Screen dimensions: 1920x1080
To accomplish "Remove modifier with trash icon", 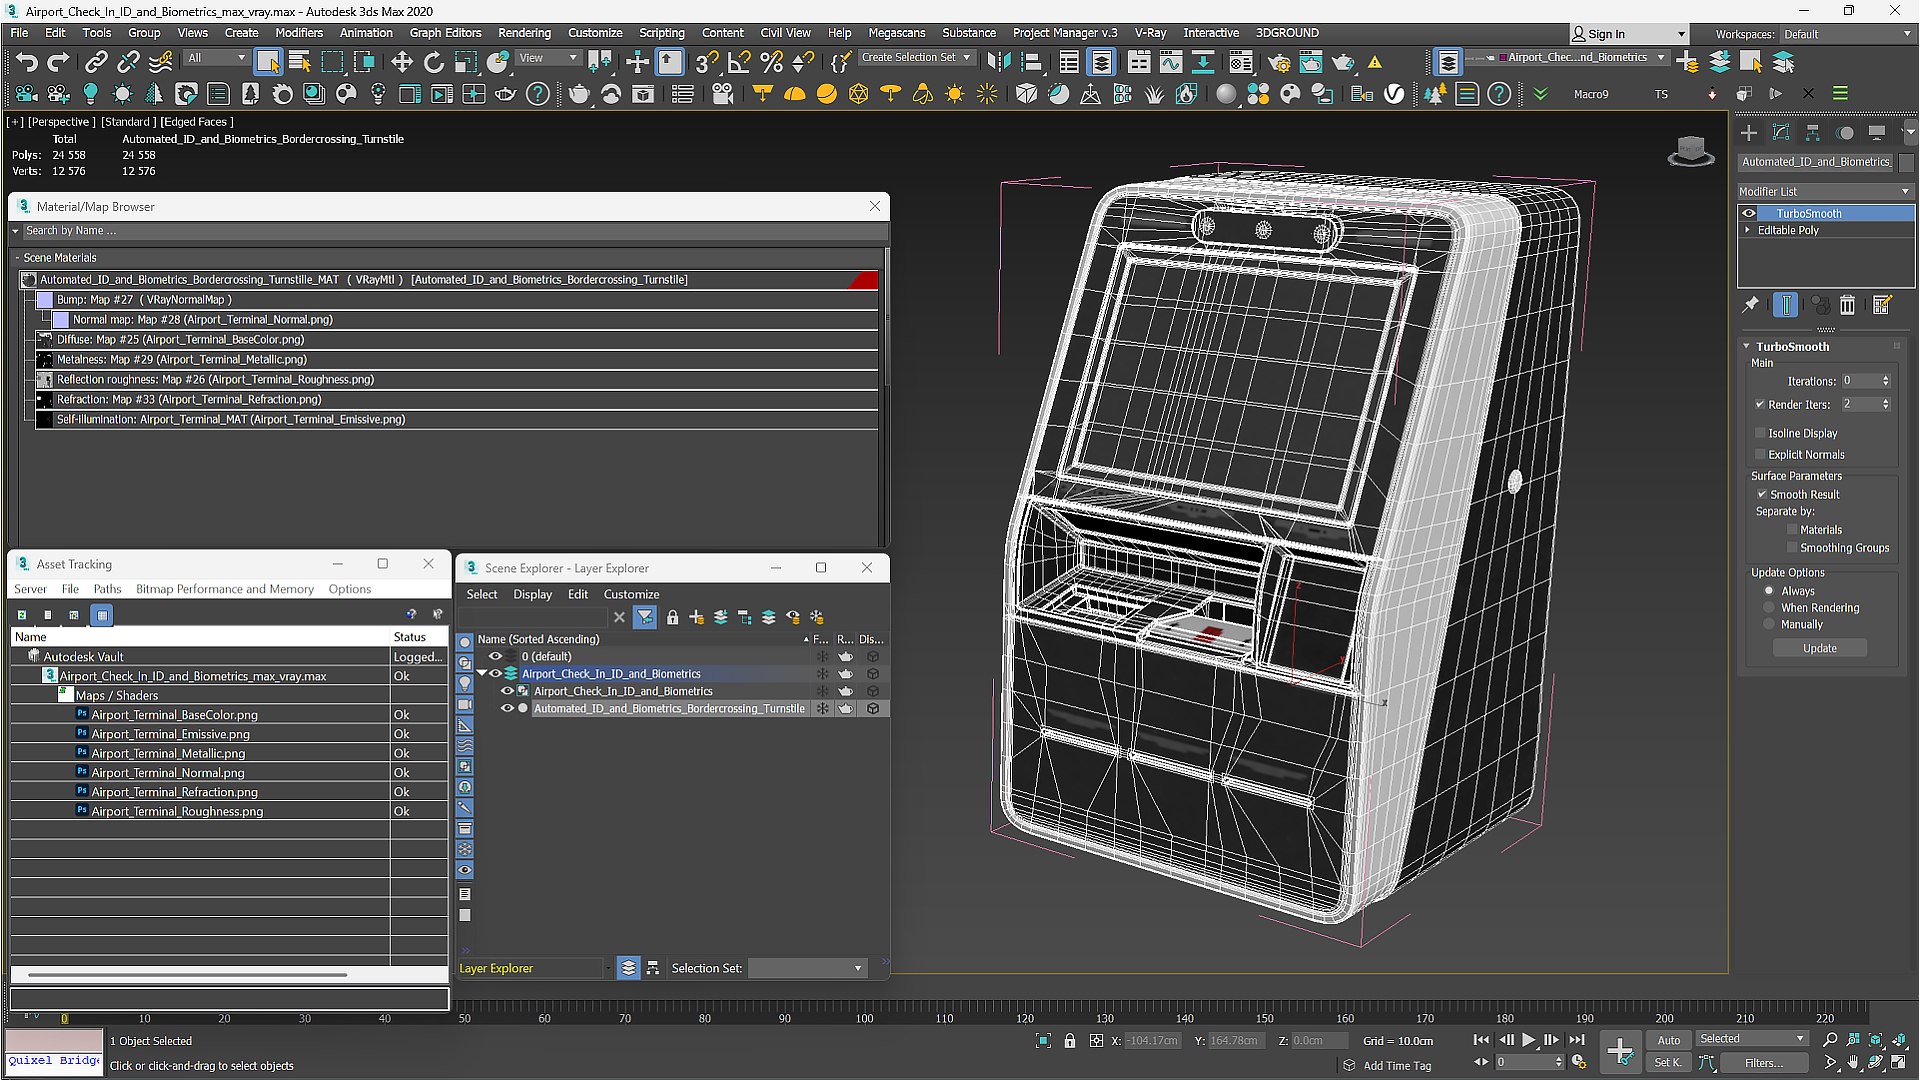I will [x=1847, y=306].
